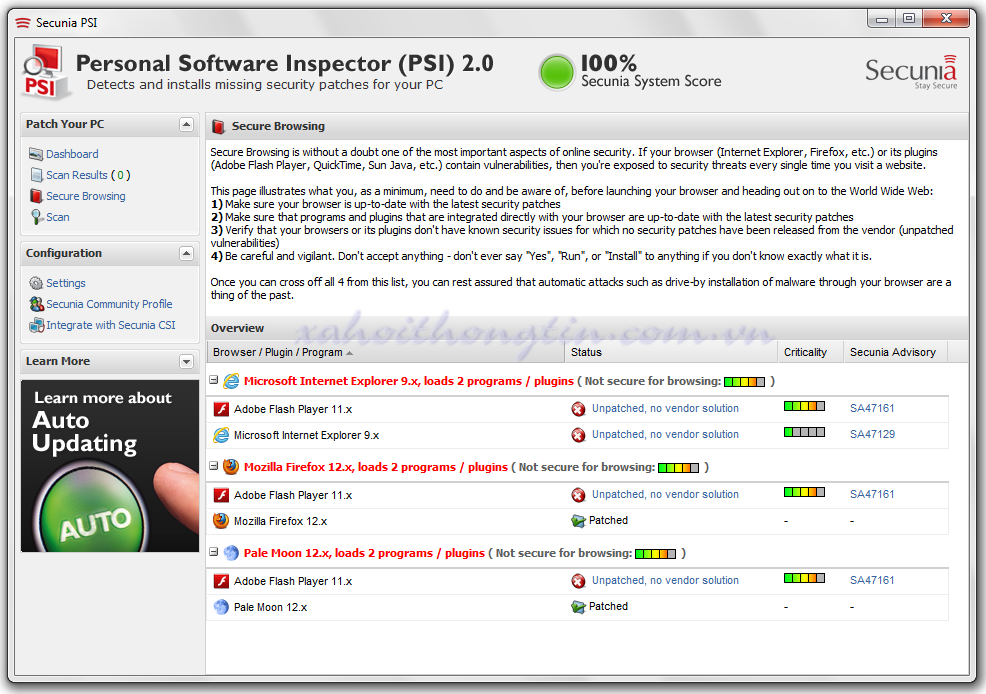Click the Secunia logo at top right
The image size is (986, 694).
[x=911, y=72]
